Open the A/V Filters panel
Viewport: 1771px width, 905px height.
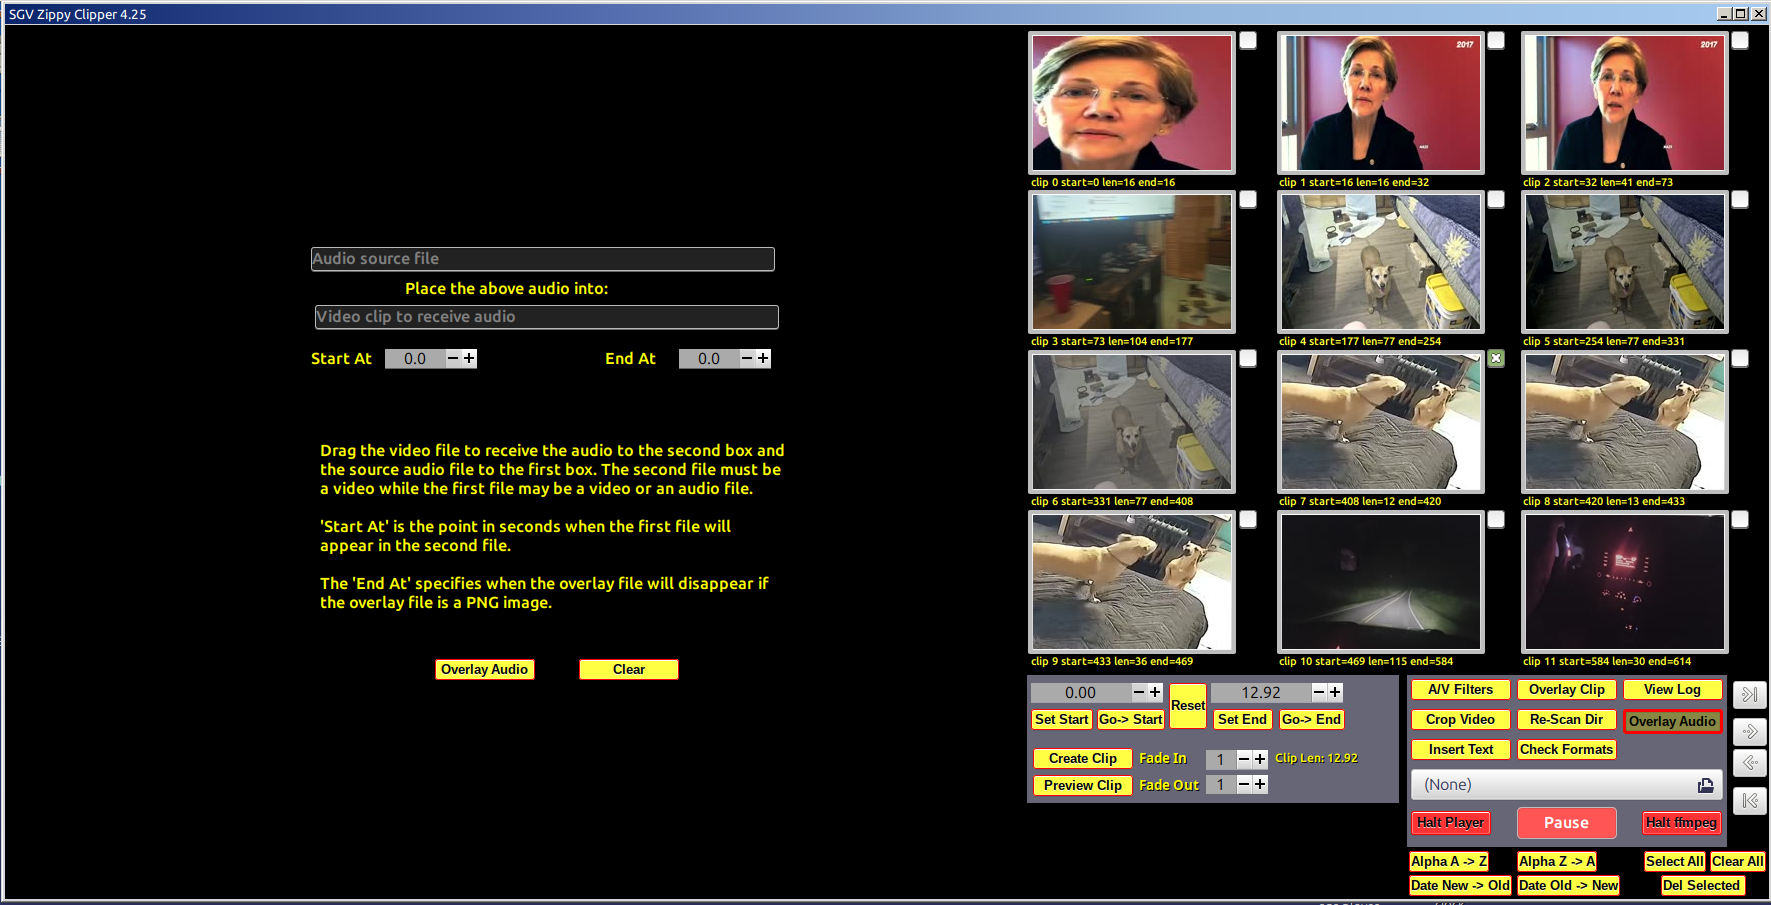(x=1460, y=690)
